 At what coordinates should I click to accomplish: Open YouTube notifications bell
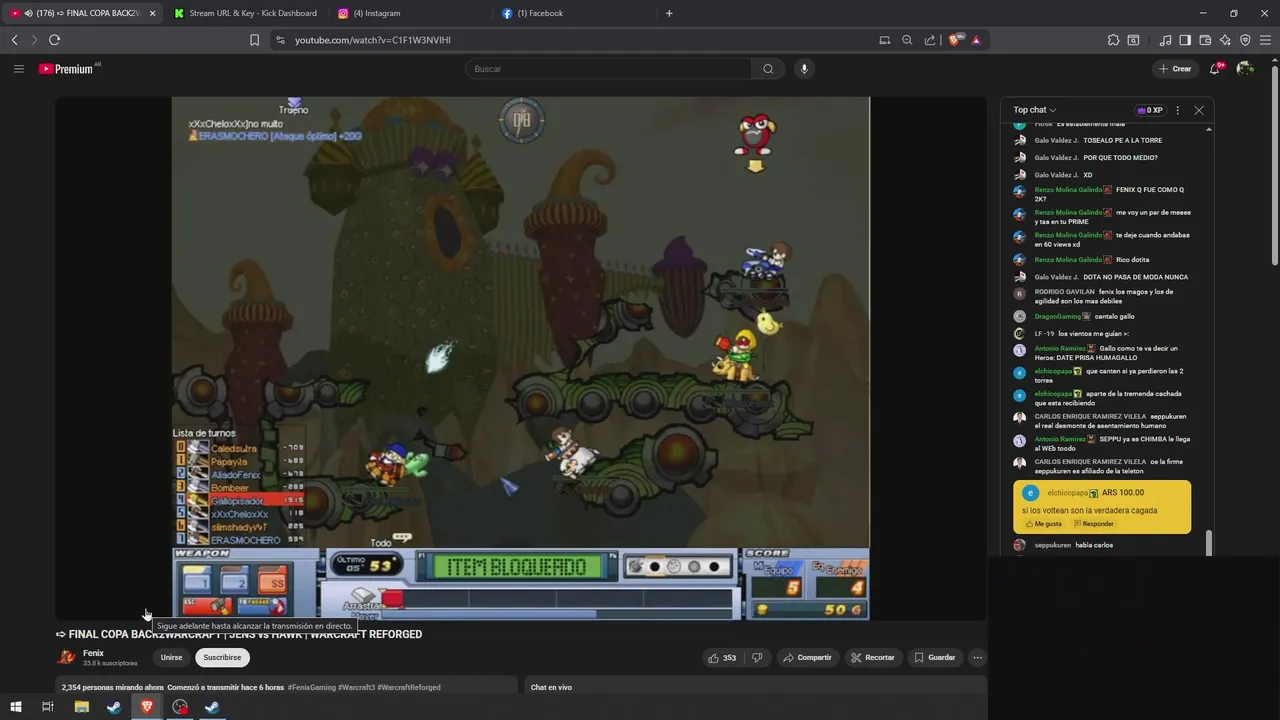point(1215,69)
